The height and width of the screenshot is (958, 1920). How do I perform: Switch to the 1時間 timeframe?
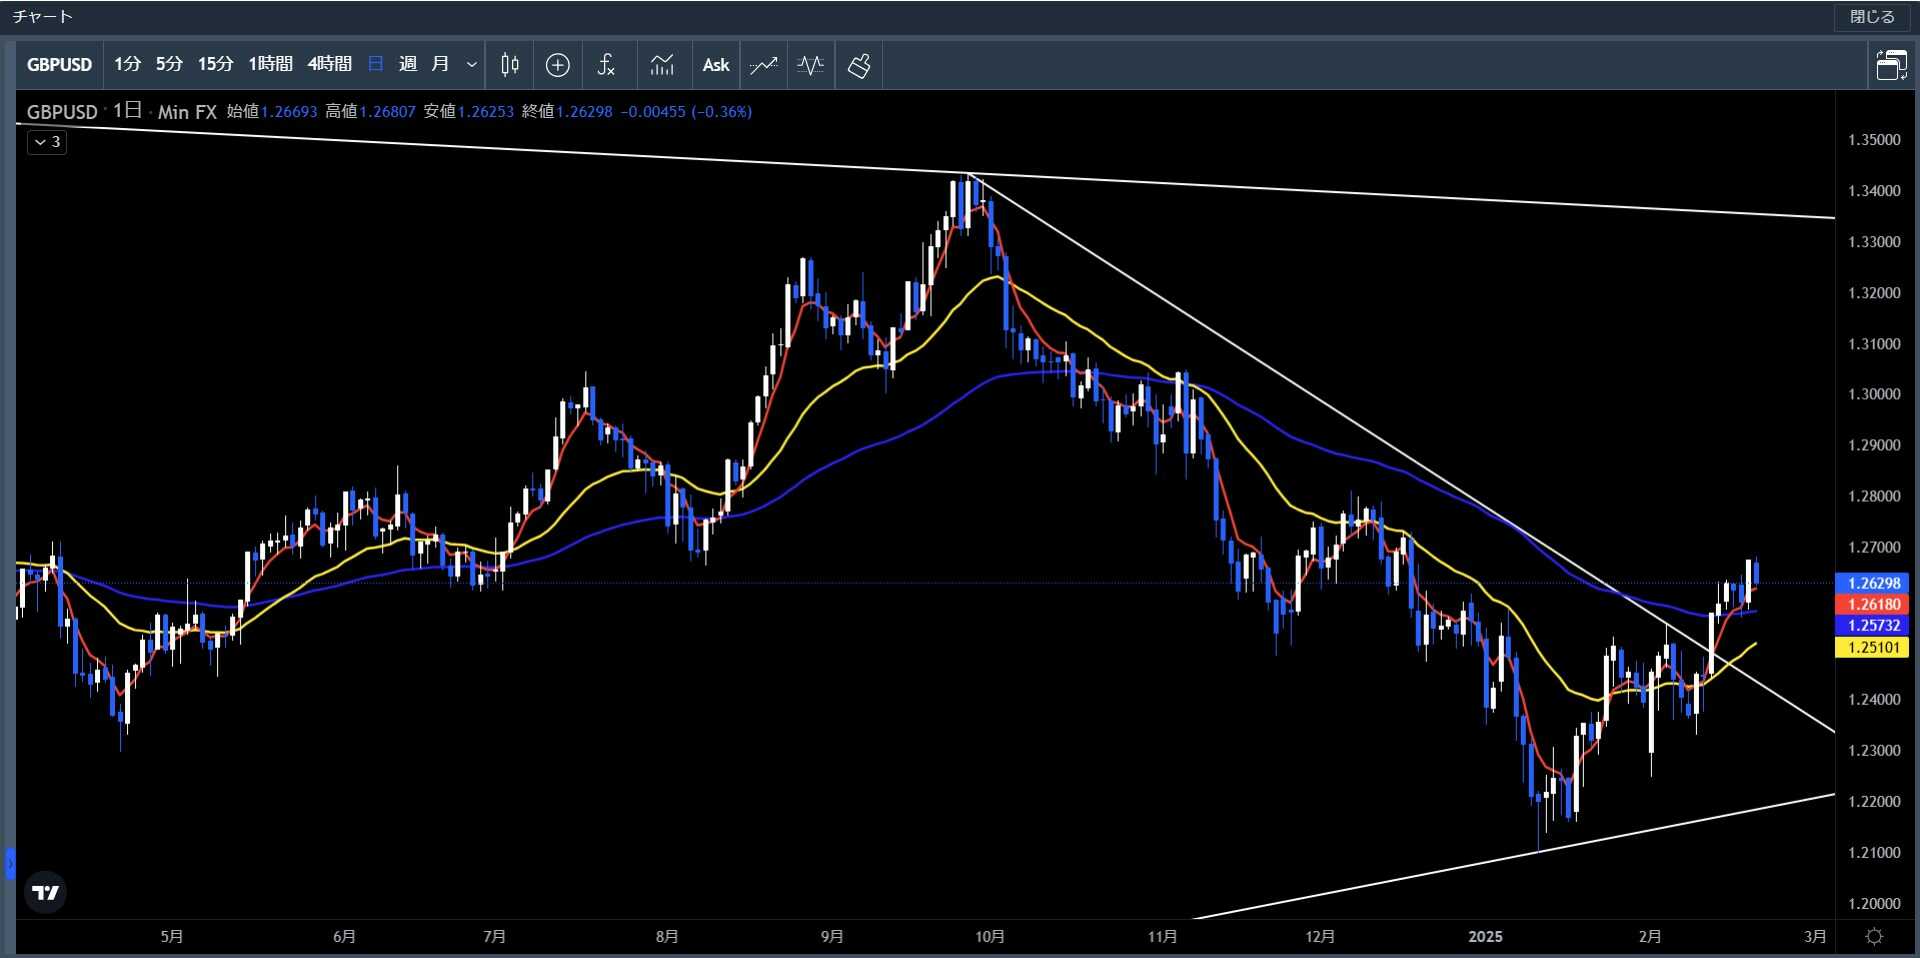click(270, 65)
